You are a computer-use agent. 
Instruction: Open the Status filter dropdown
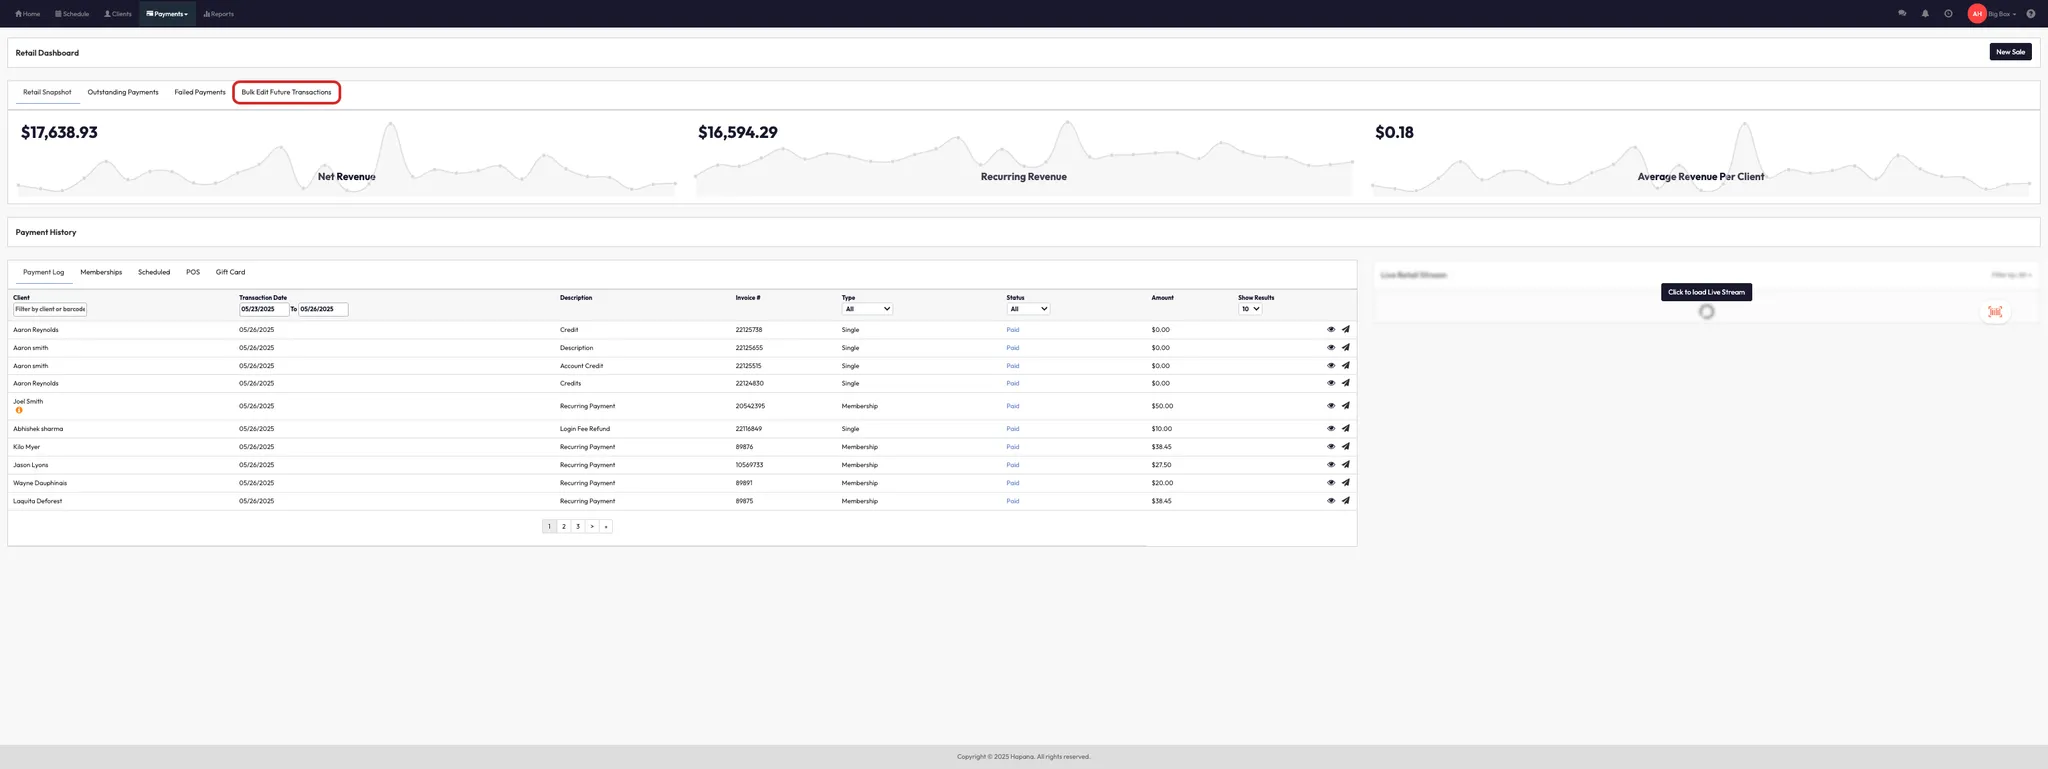coord(1028,309)
